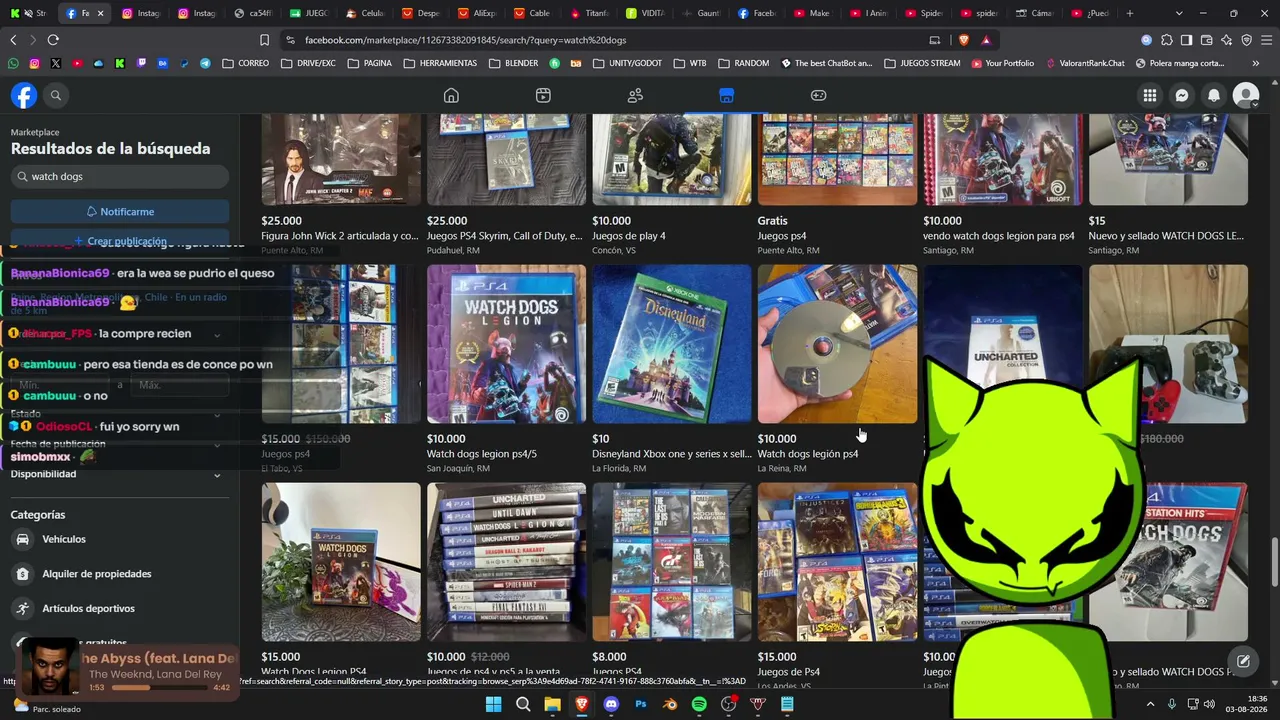Open the Facebook menu grid icon
This screenshot has height=720, width=1280.
(x=1150, y=95)
